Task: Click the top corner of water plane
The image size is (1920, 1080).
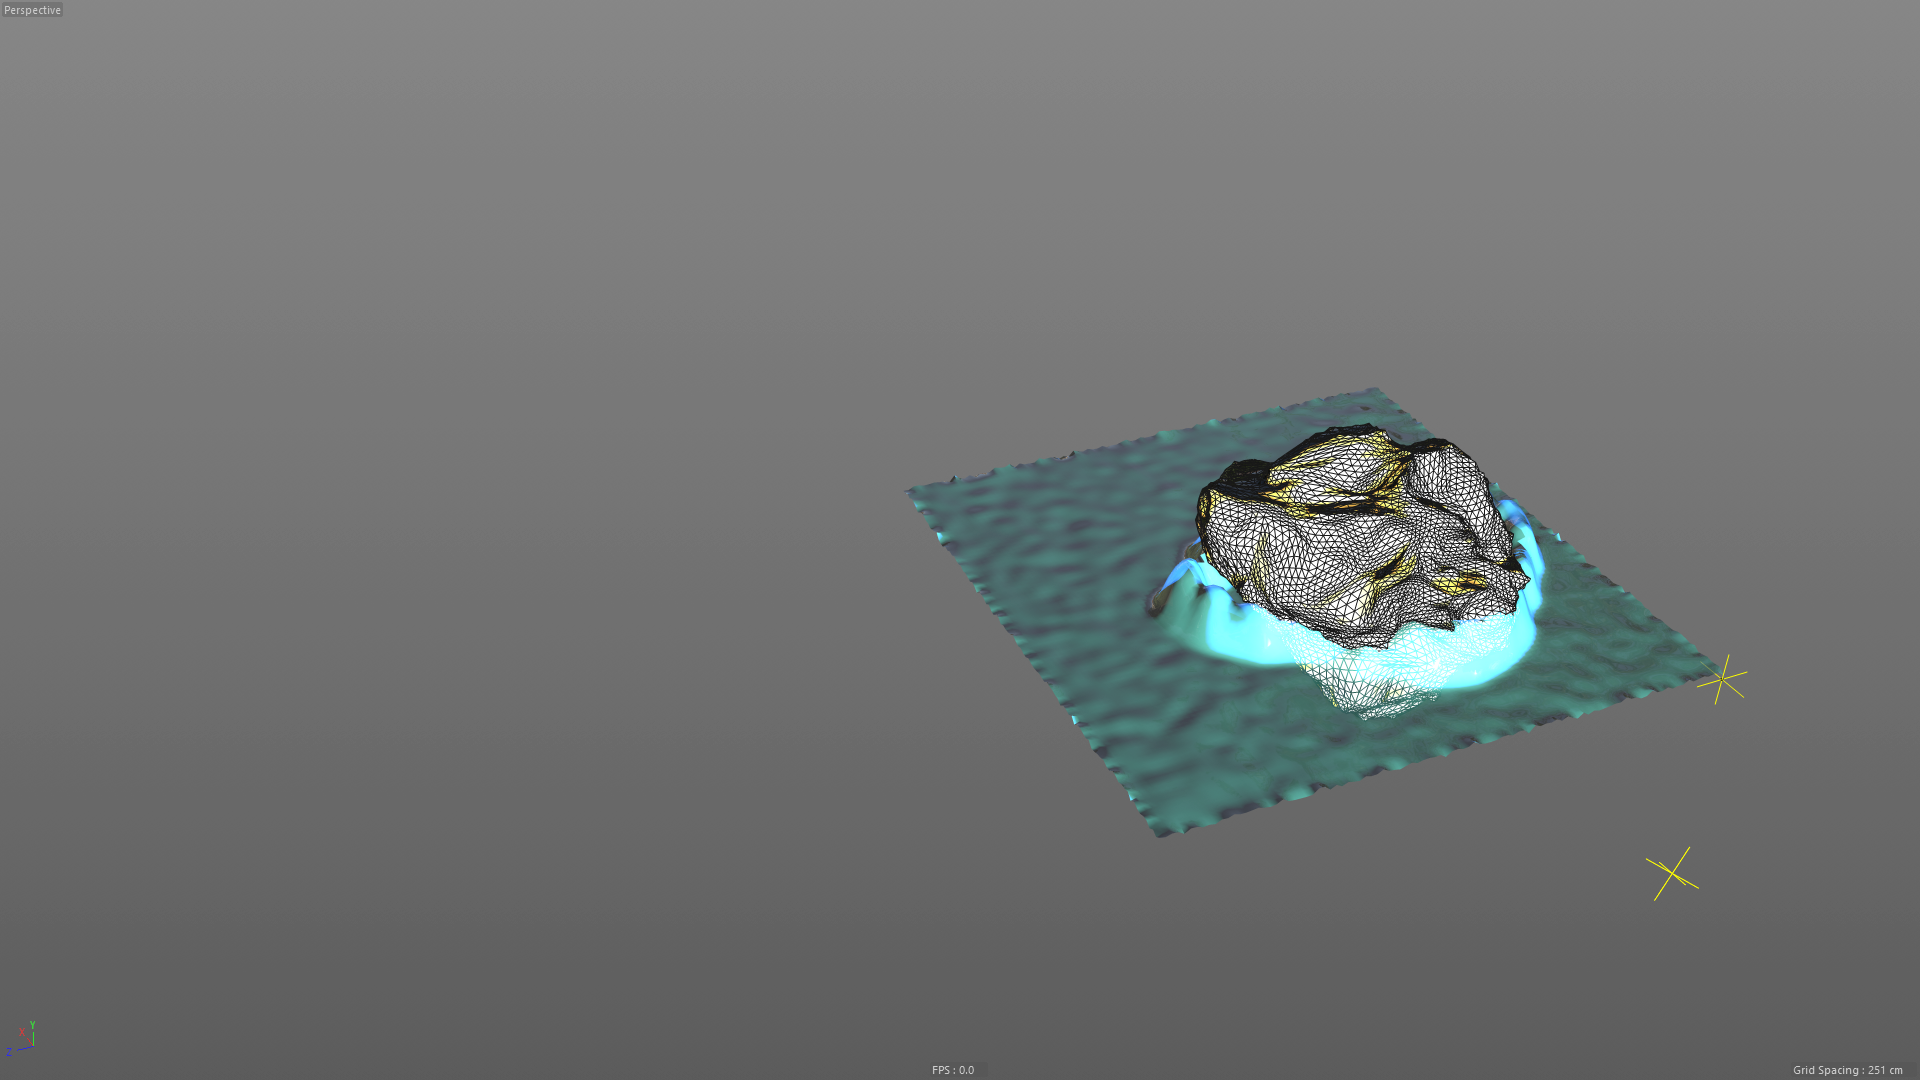Action: (x=1376, y=392)
